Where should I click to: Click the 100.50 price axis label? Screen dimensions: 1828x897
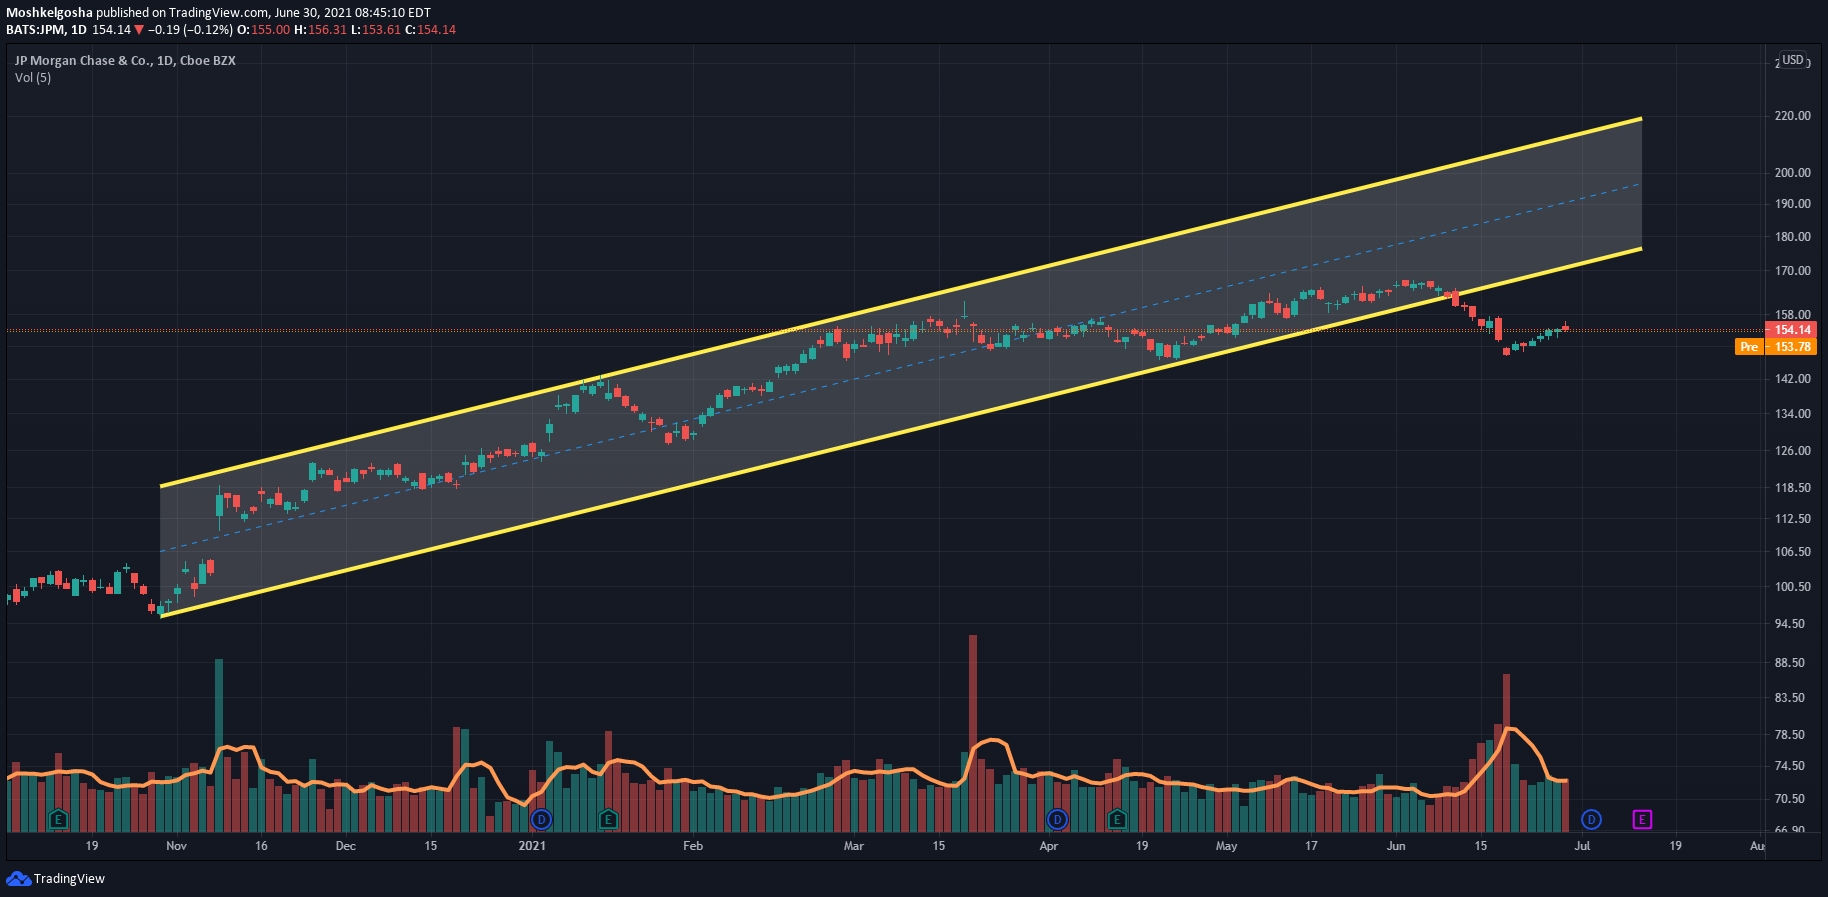[1792, 587]
